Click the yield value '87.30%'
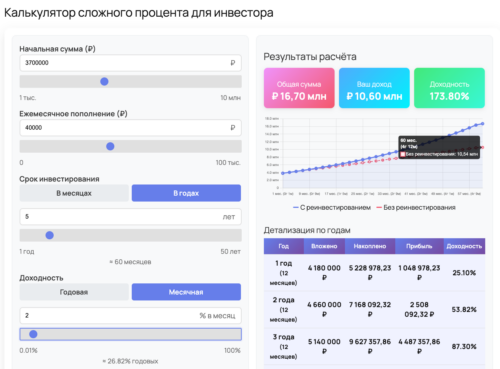 [464, 347]
